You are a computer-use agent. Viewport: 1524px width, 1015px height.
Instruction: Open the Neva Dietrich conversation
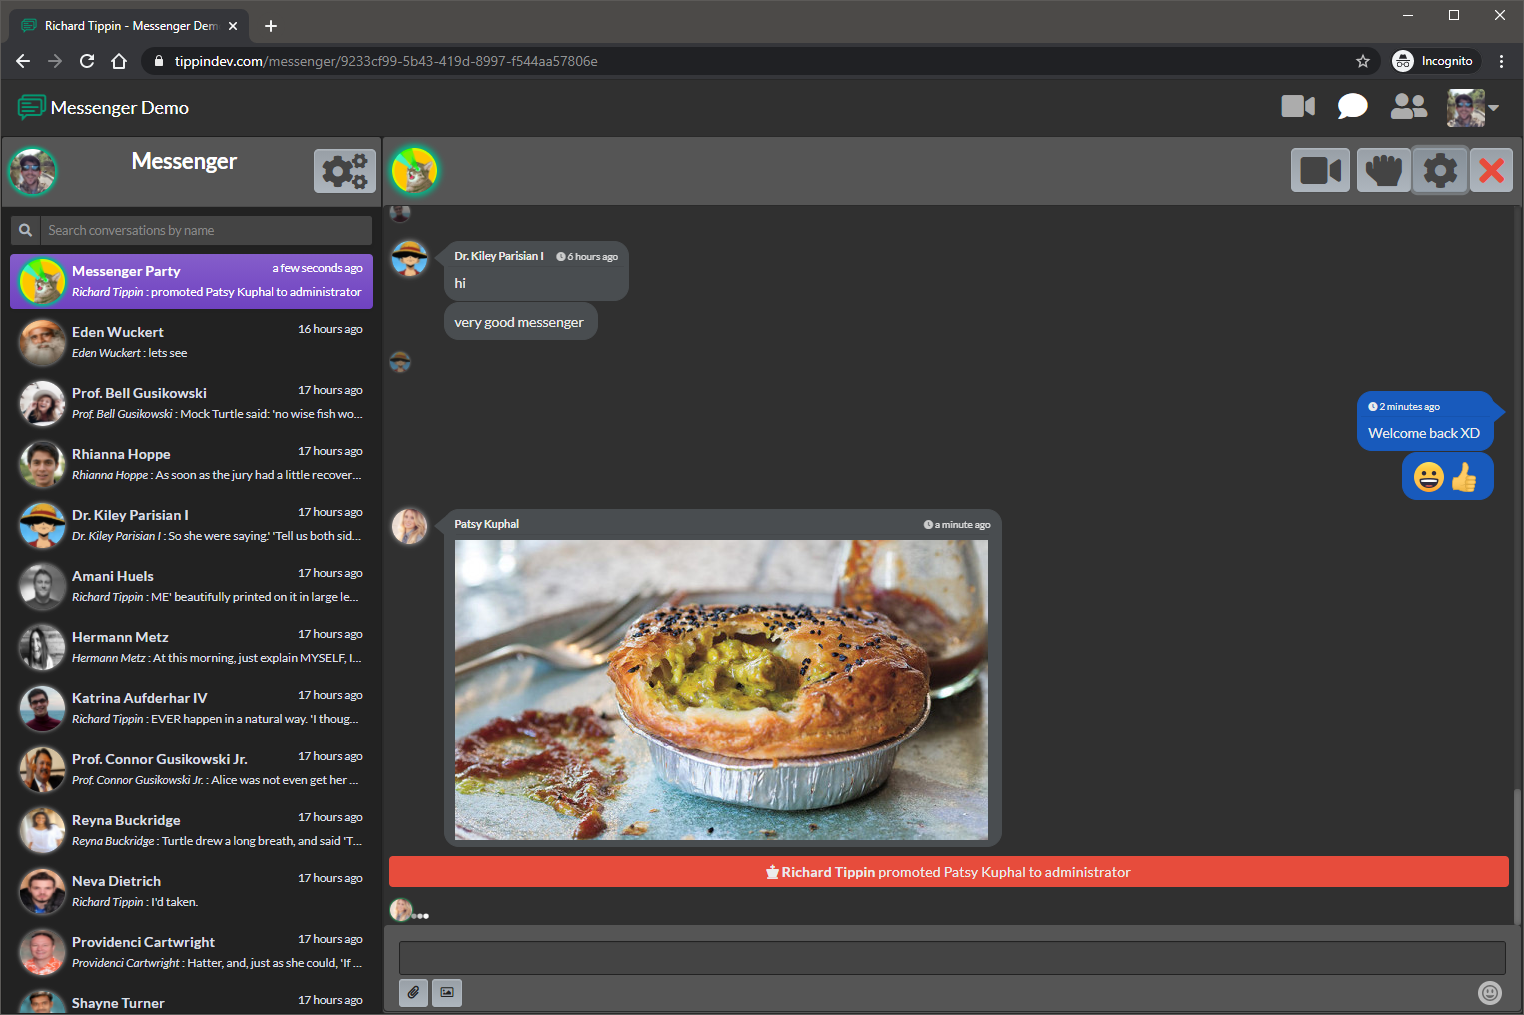pos(191,891)
